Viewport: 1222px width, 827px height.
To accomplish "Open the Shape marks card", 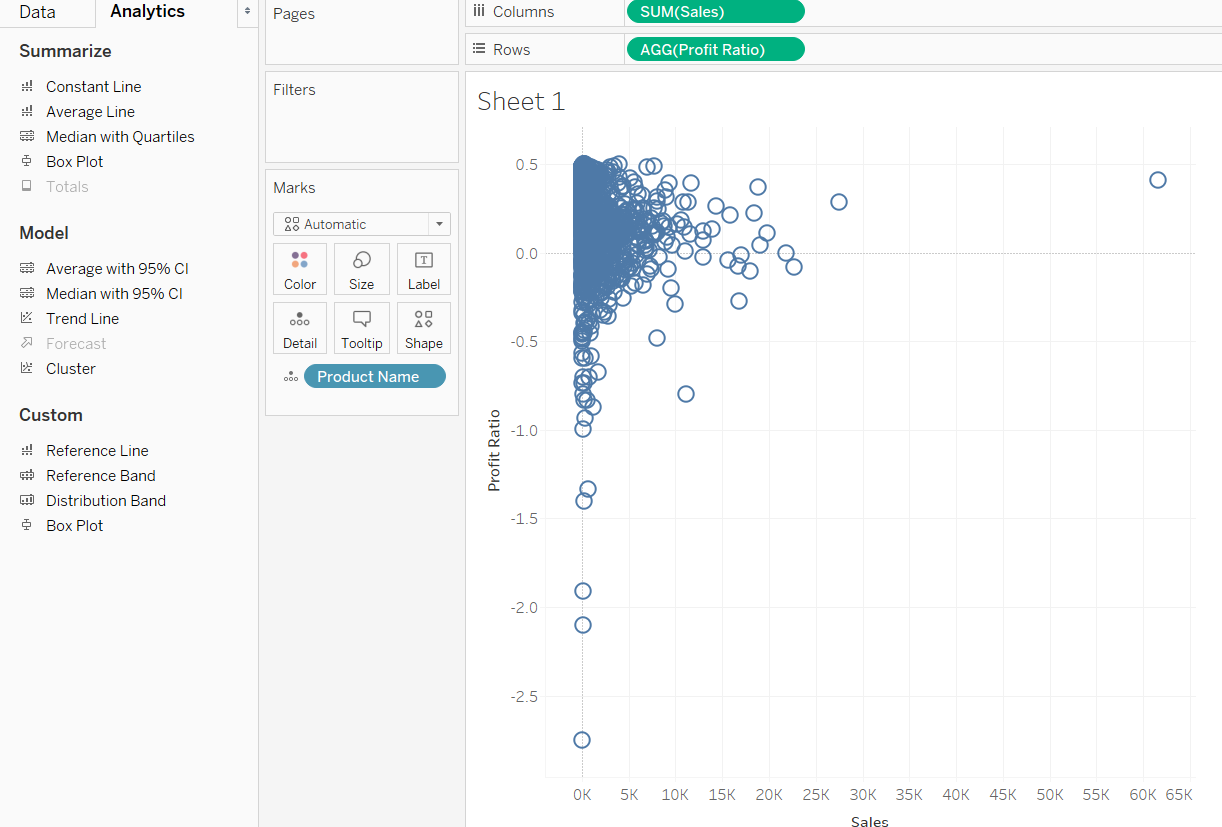I will point(424,328).
